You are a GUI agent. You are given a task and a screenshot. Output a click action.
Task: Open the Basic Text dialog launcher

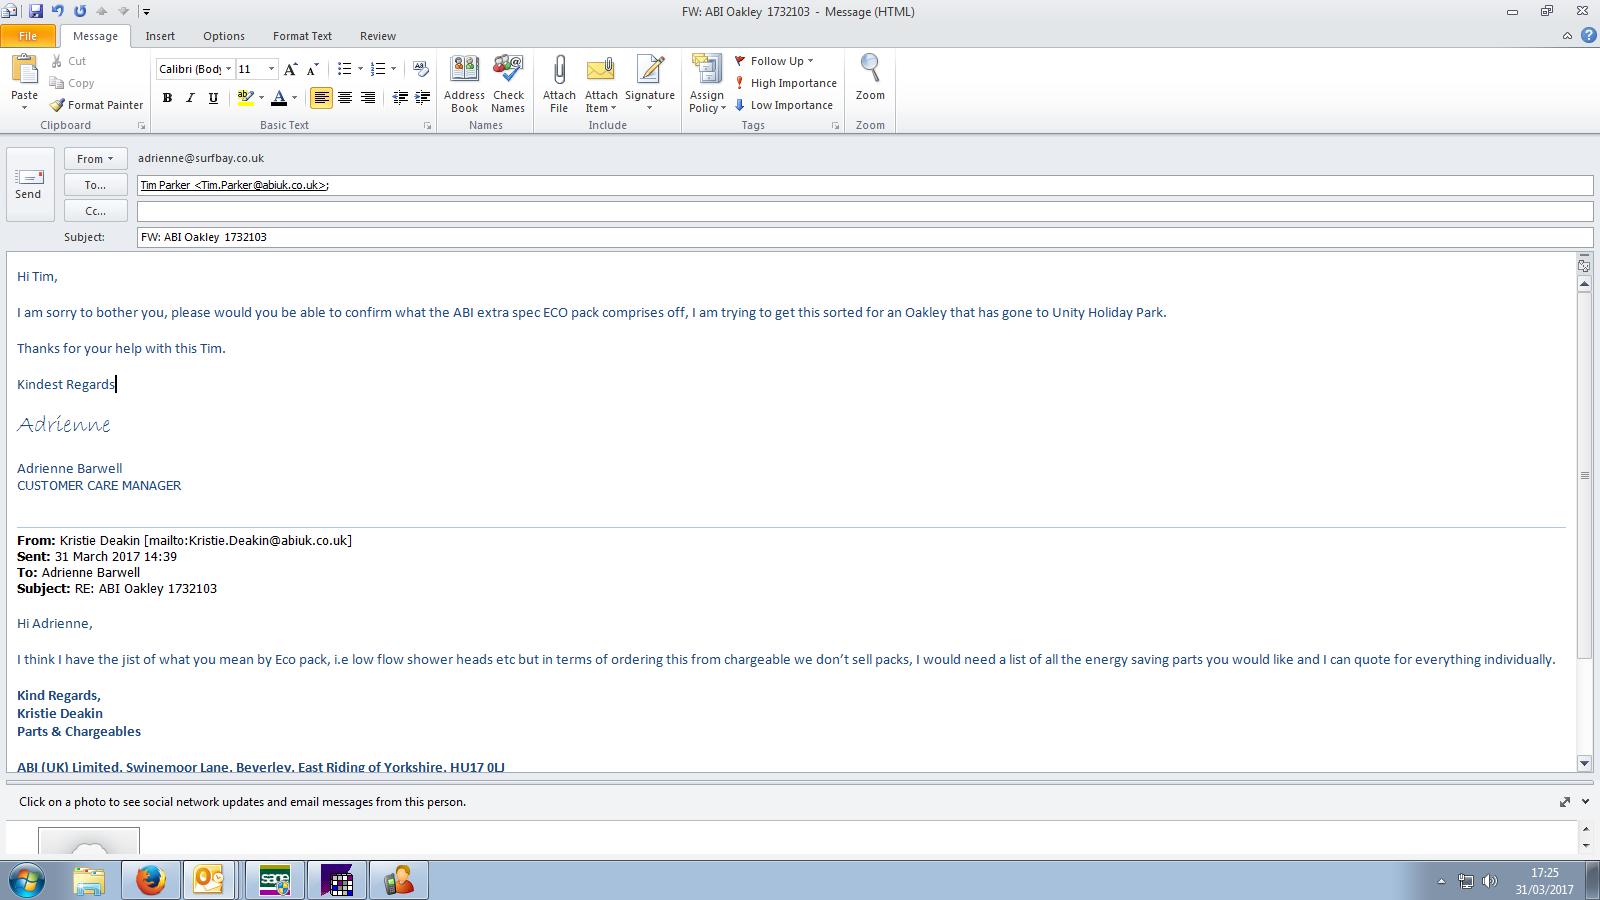pos(428,126)
